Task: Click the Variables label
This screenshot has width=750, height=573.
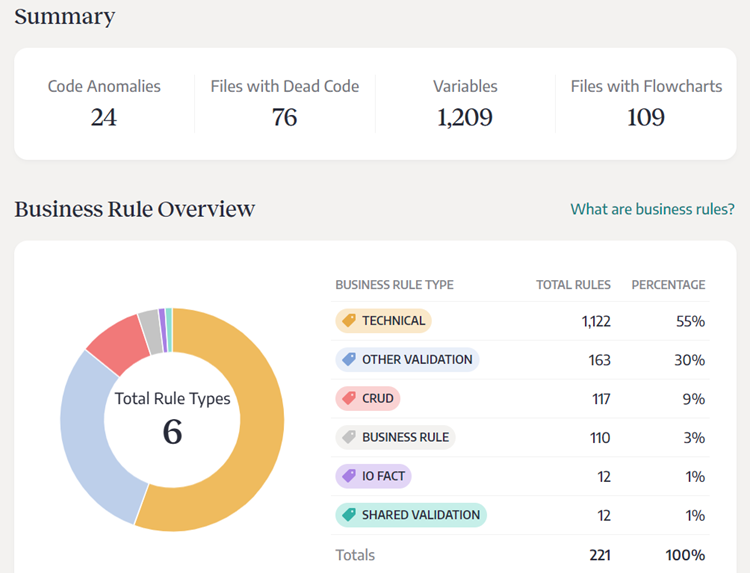Action: [465, 86]
